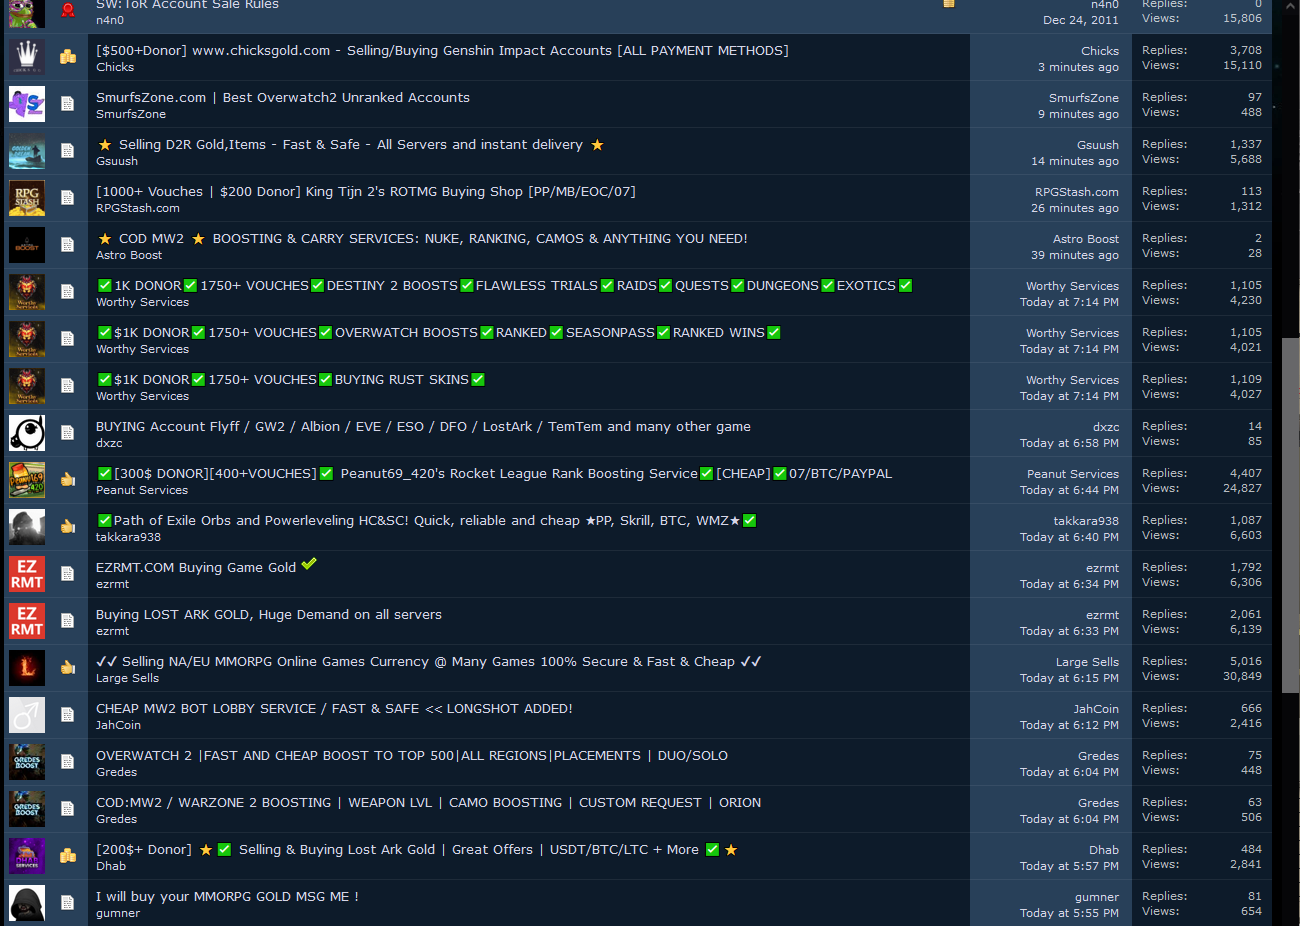
Task: Open Selling D2R Gold, Items thread
Action: pos(351,144)
